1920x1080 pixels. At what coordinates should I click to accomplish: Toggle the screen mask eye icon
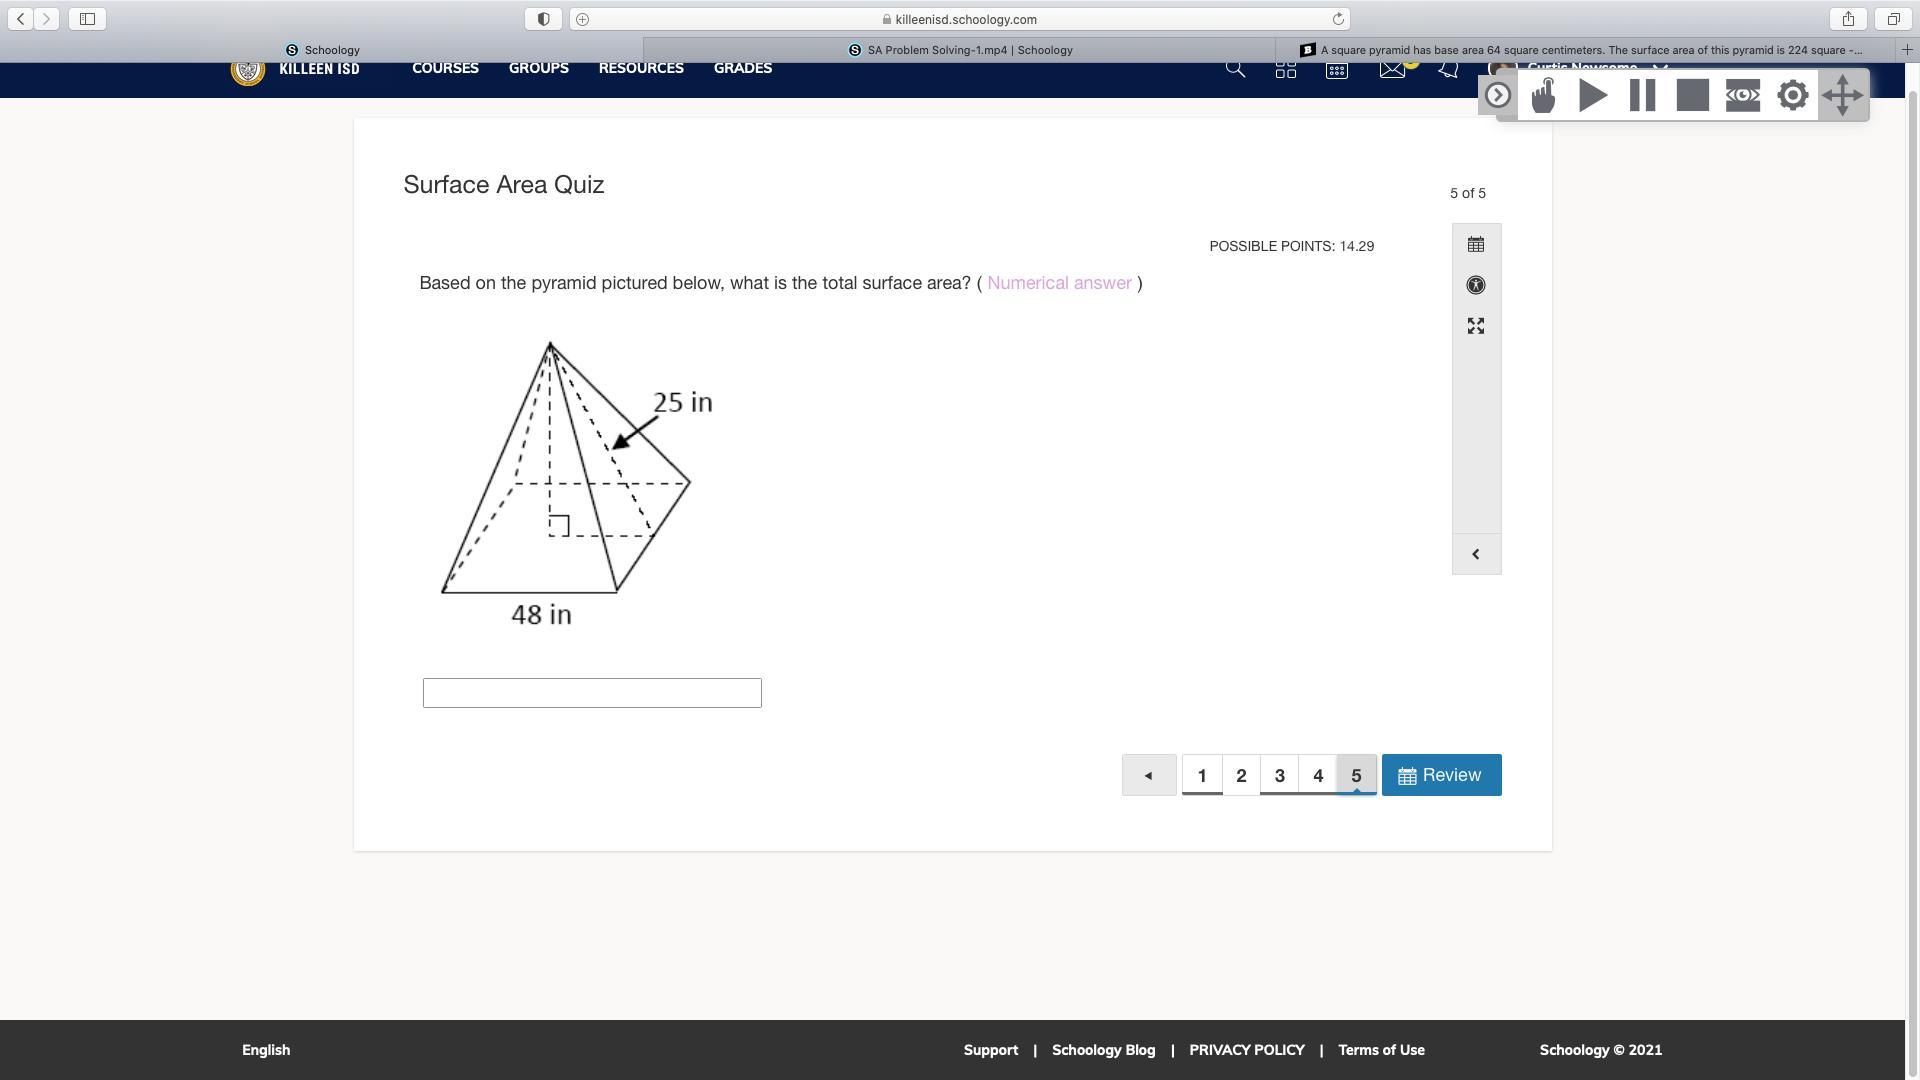[1742, 96]
